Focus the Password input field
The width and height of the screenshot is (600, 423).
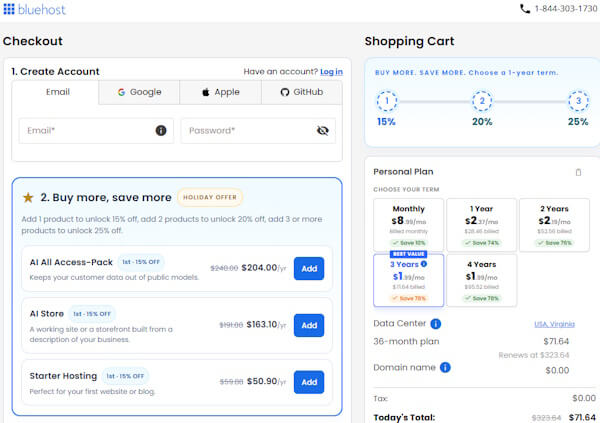point(258,131)
